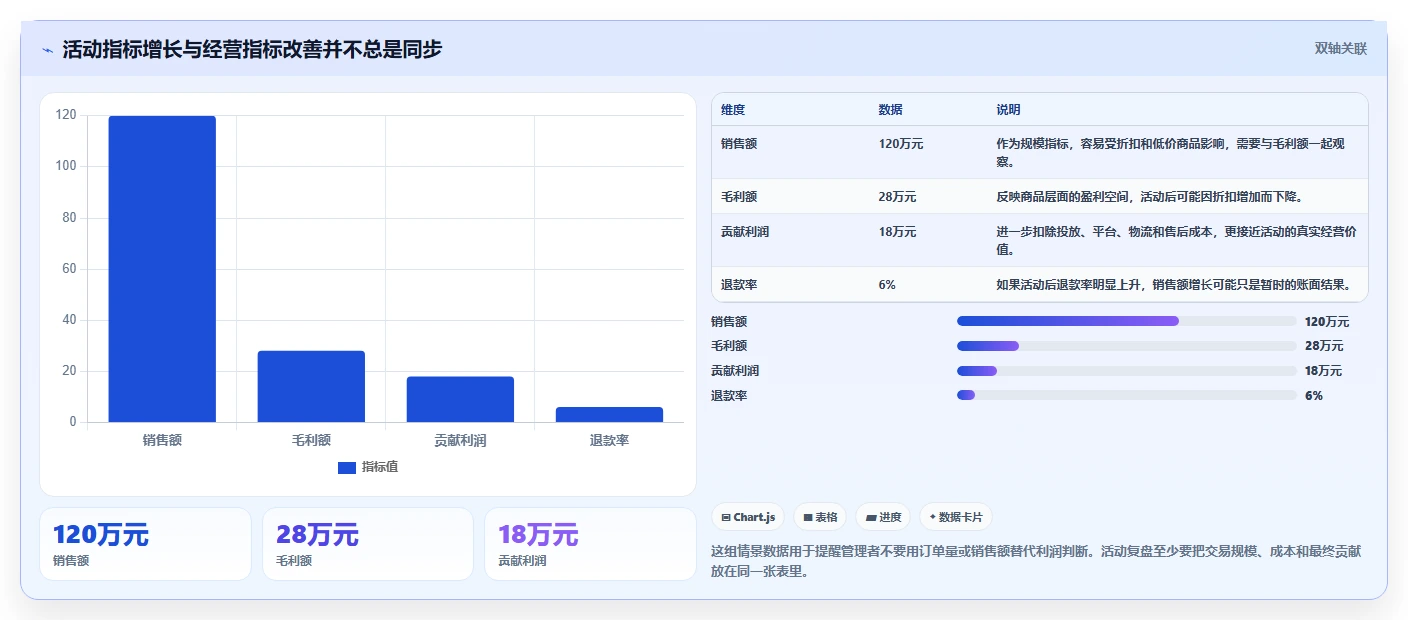The width and height of the screenshot is (1408, 620).
Task: Click the 120 y-axis tick label
Action: click(x=66, y=115)
